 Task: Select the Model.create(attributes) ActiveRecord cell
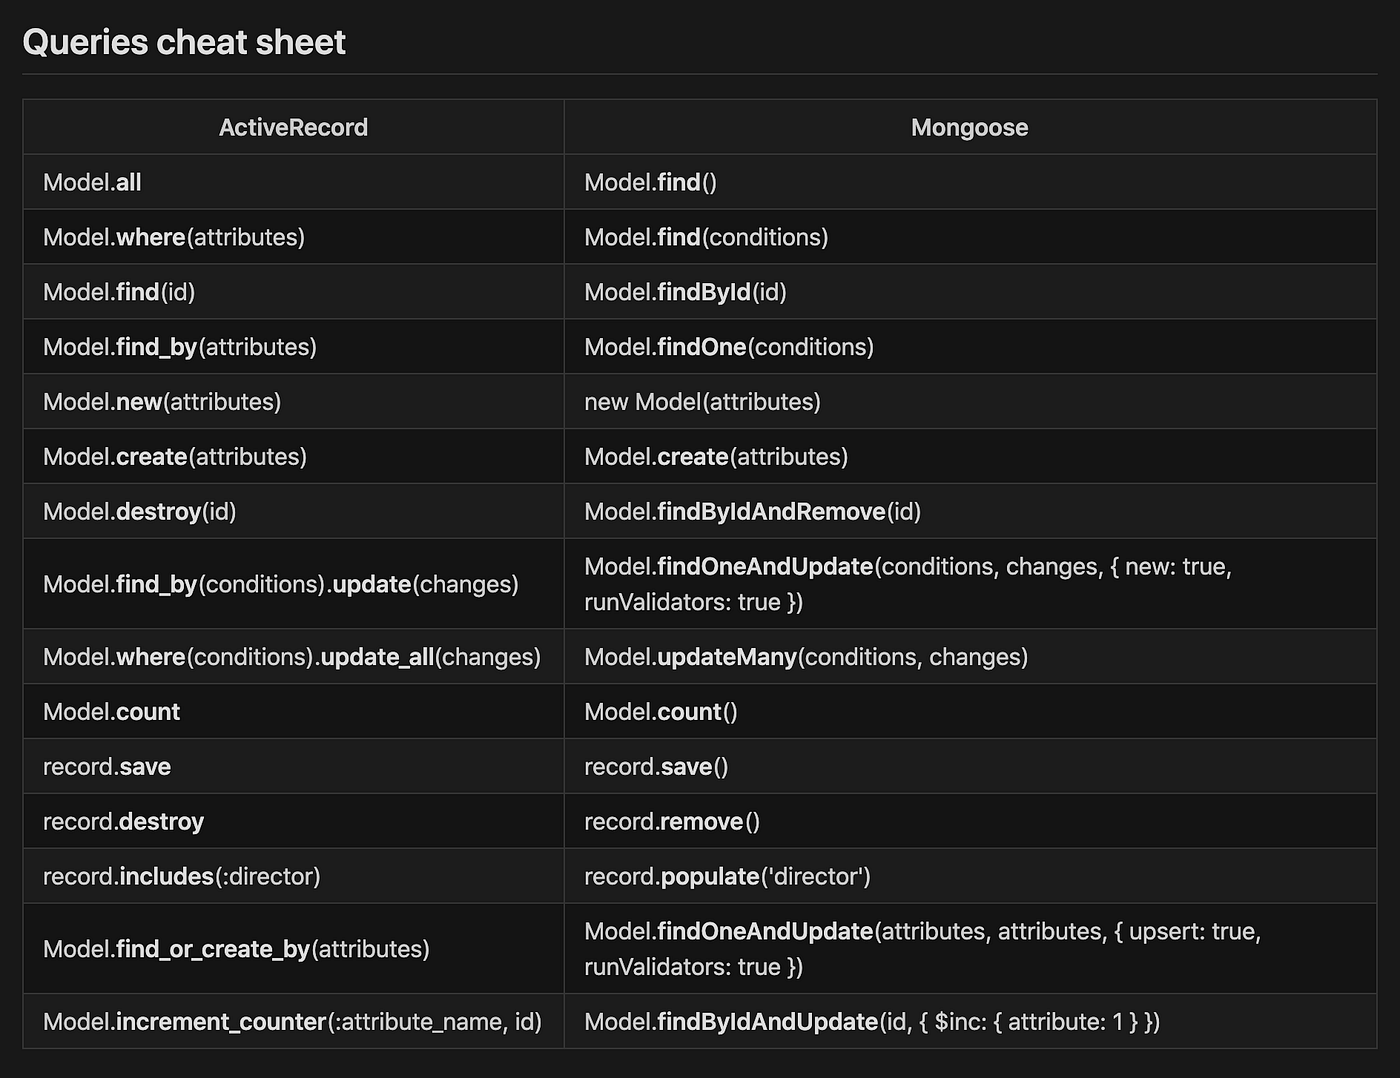tap(174, 457)
